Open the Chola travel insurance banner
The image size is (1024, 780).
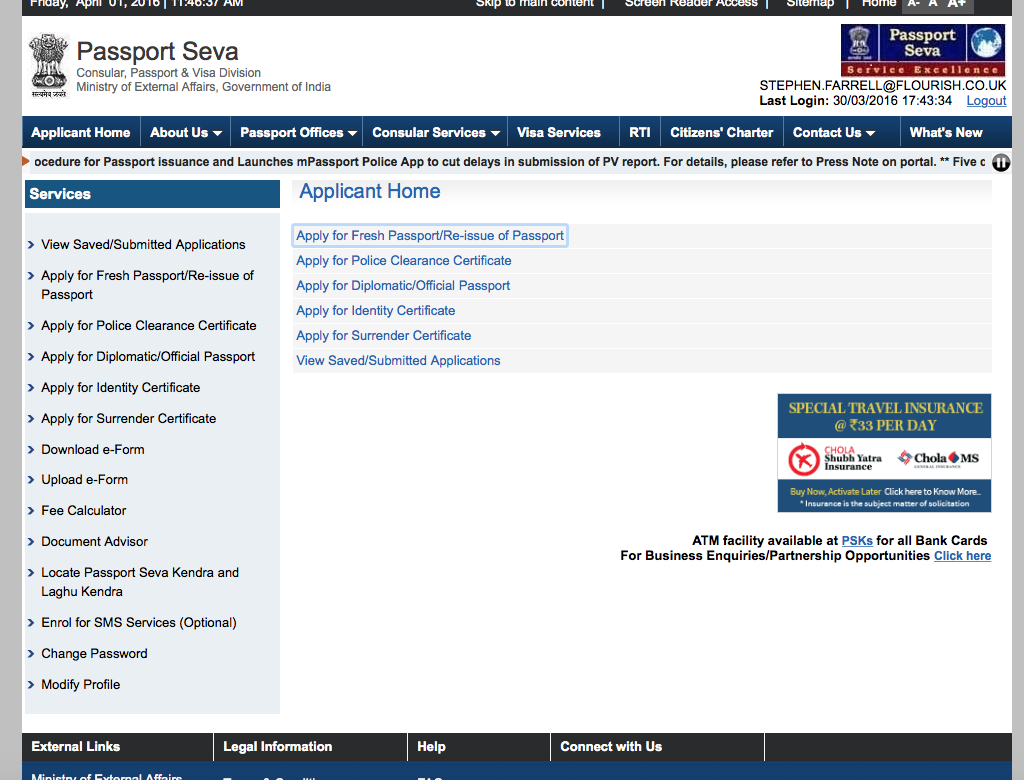[x=884, y=453]
